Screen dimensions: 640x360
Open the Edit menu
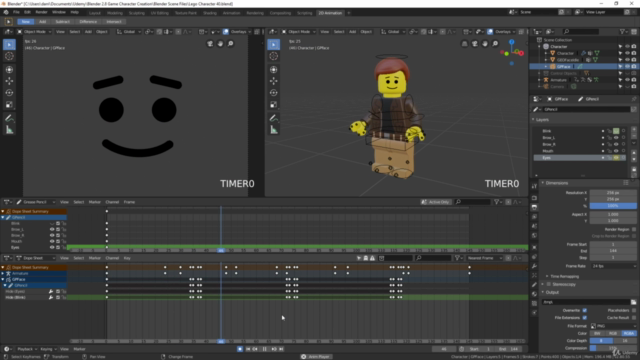tap(27, 12)
